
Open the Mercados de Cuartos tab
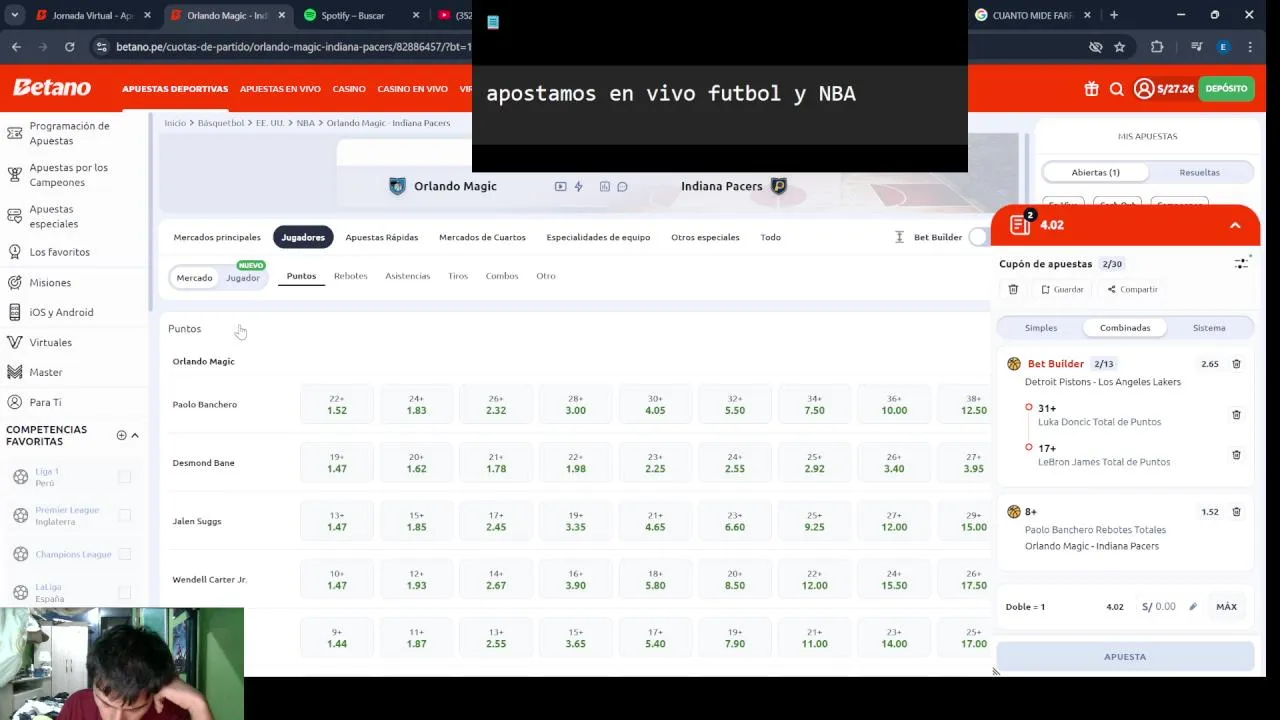pos(482,237)
